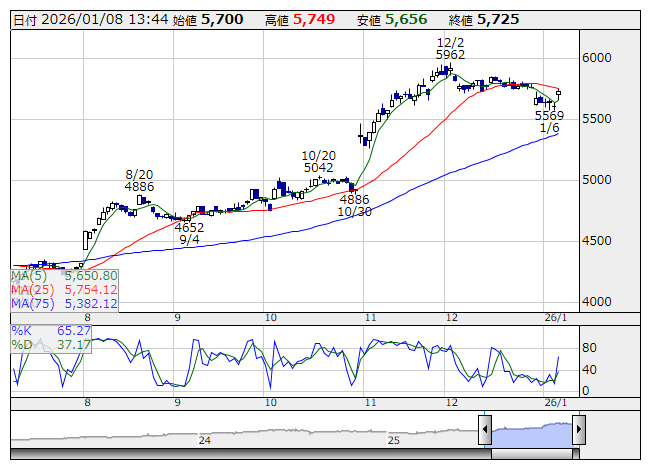Click the left range handle arrow

tap(485, 431)
